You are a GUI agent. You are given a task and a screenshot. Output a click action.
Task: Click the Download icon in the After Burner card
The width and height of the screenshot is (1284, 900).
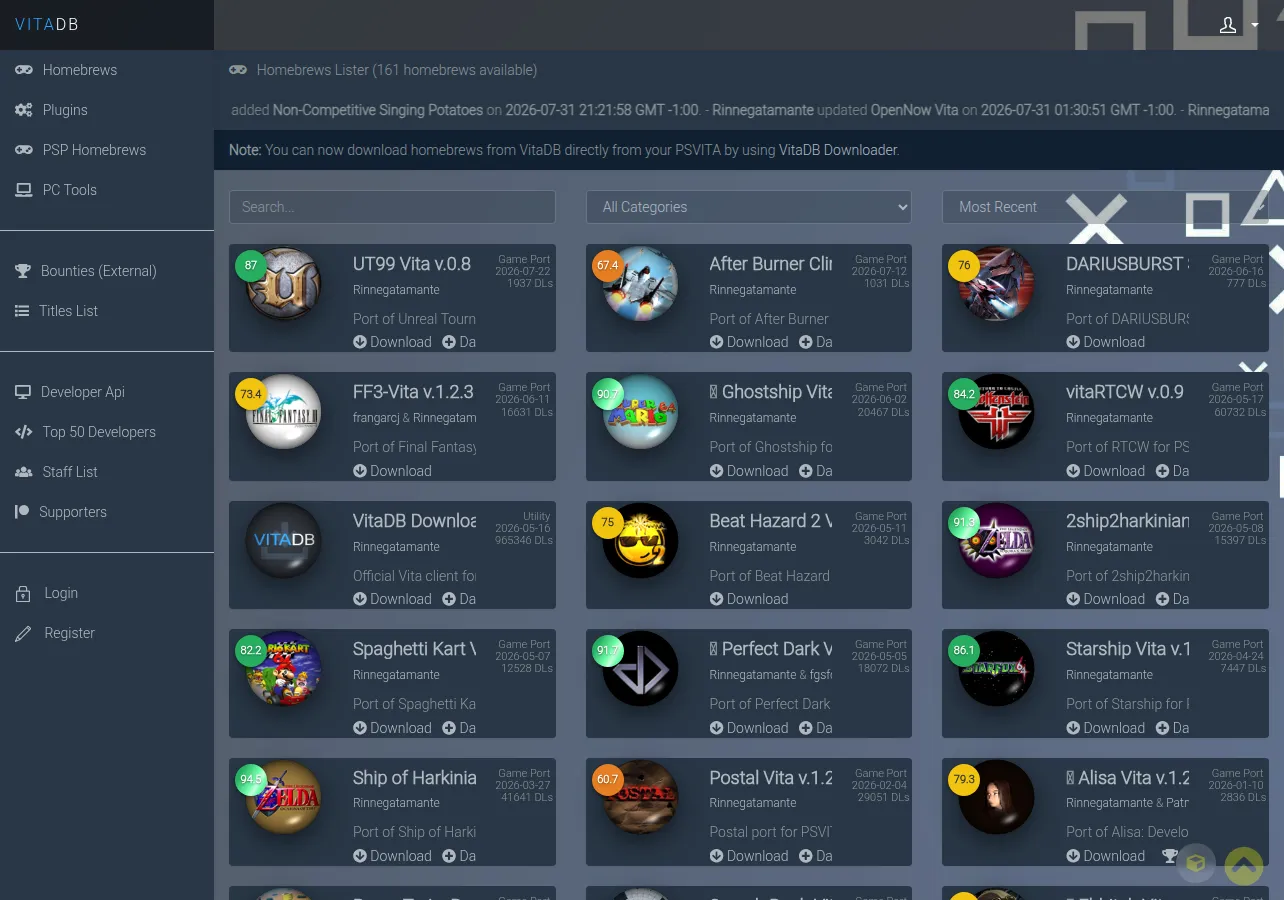click(x=717, y=342)
